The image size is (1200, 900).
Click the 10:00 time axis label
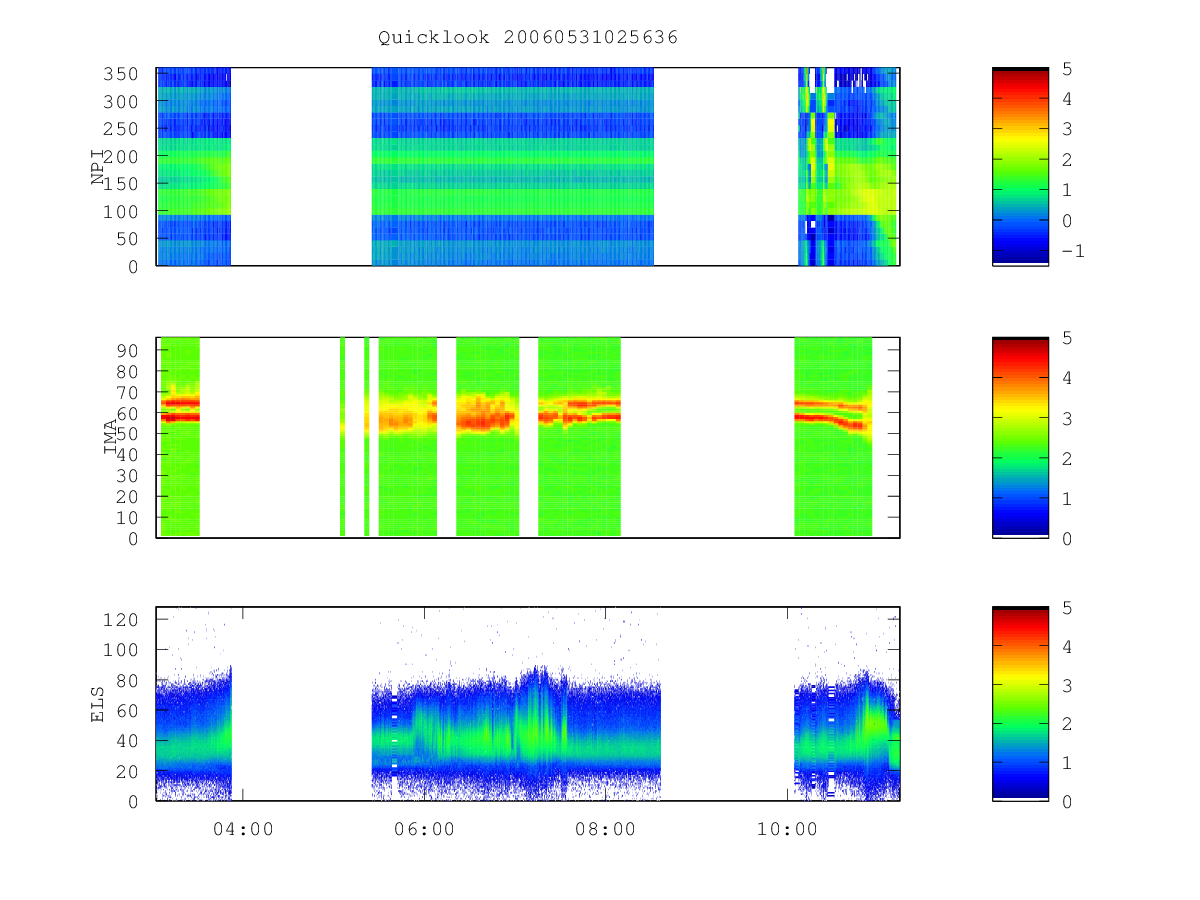tap(787, 829)
